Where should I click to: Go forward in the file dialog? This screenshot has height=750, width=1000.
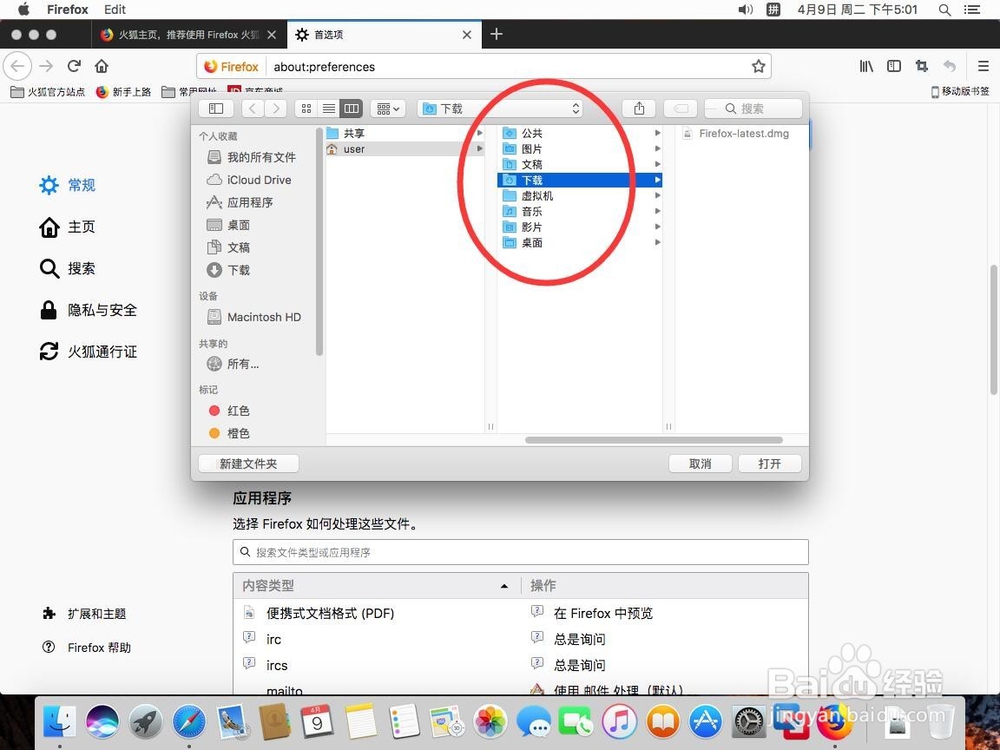click(x=276, y=108)
